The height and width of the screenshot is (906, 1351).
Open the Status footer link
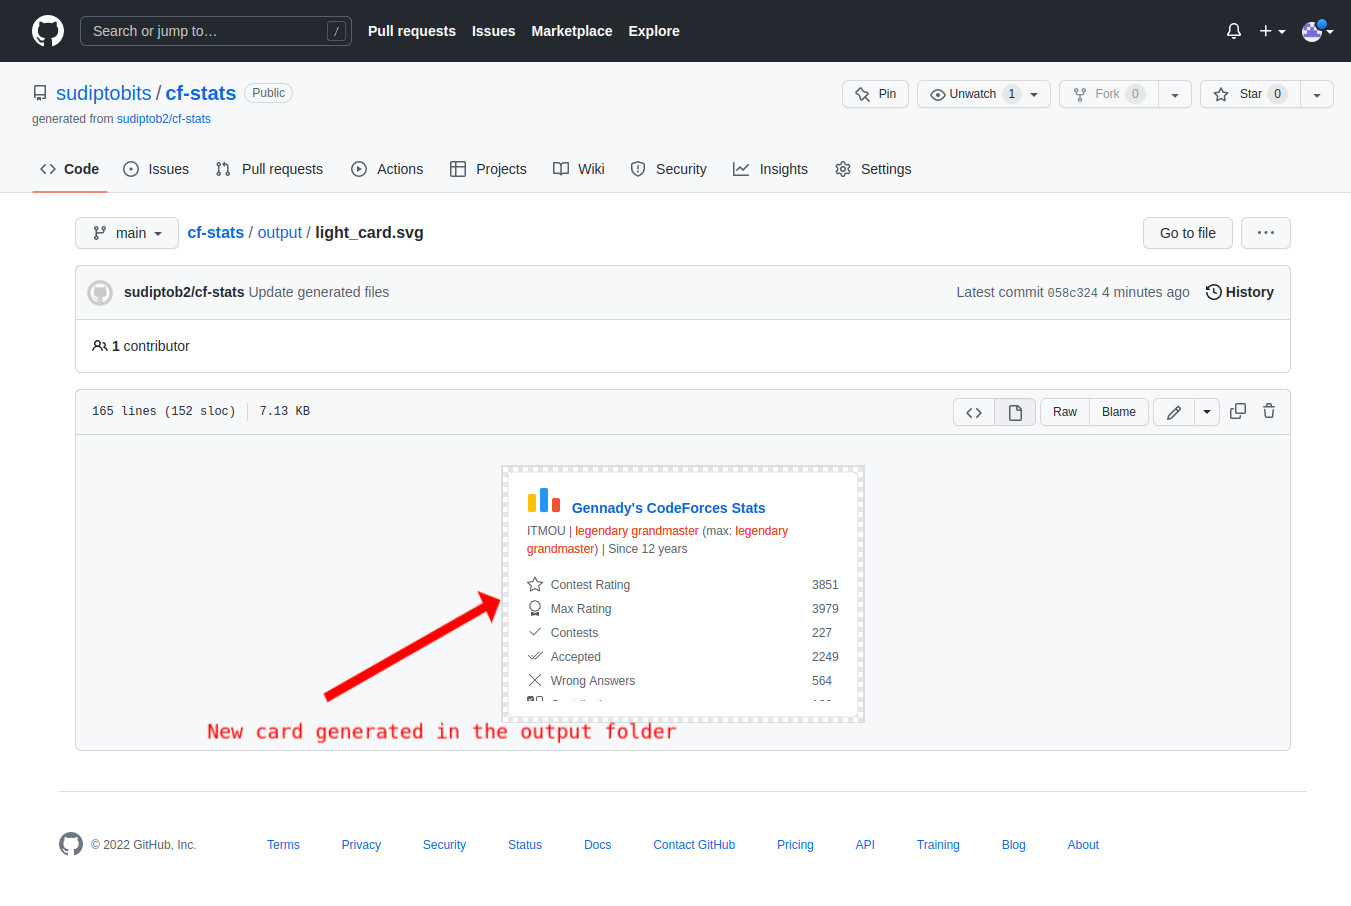point(525,845)
